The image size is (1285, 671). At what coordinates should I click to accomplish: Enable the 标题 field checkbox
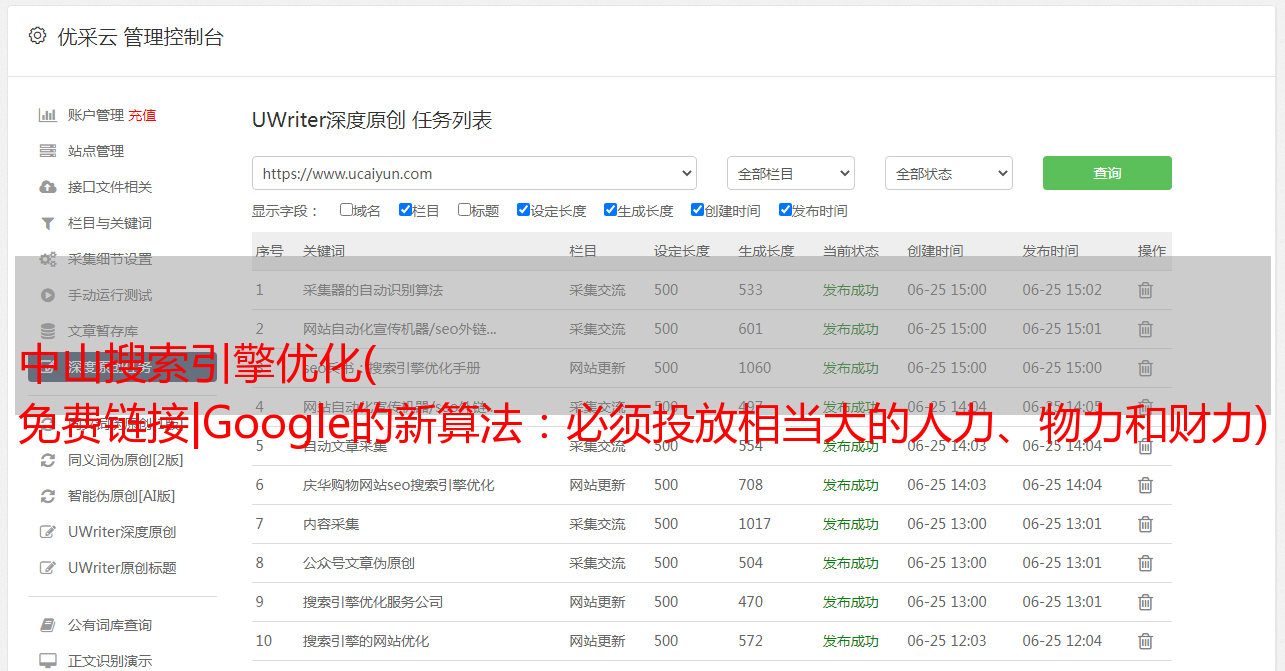tap(464, 210)
